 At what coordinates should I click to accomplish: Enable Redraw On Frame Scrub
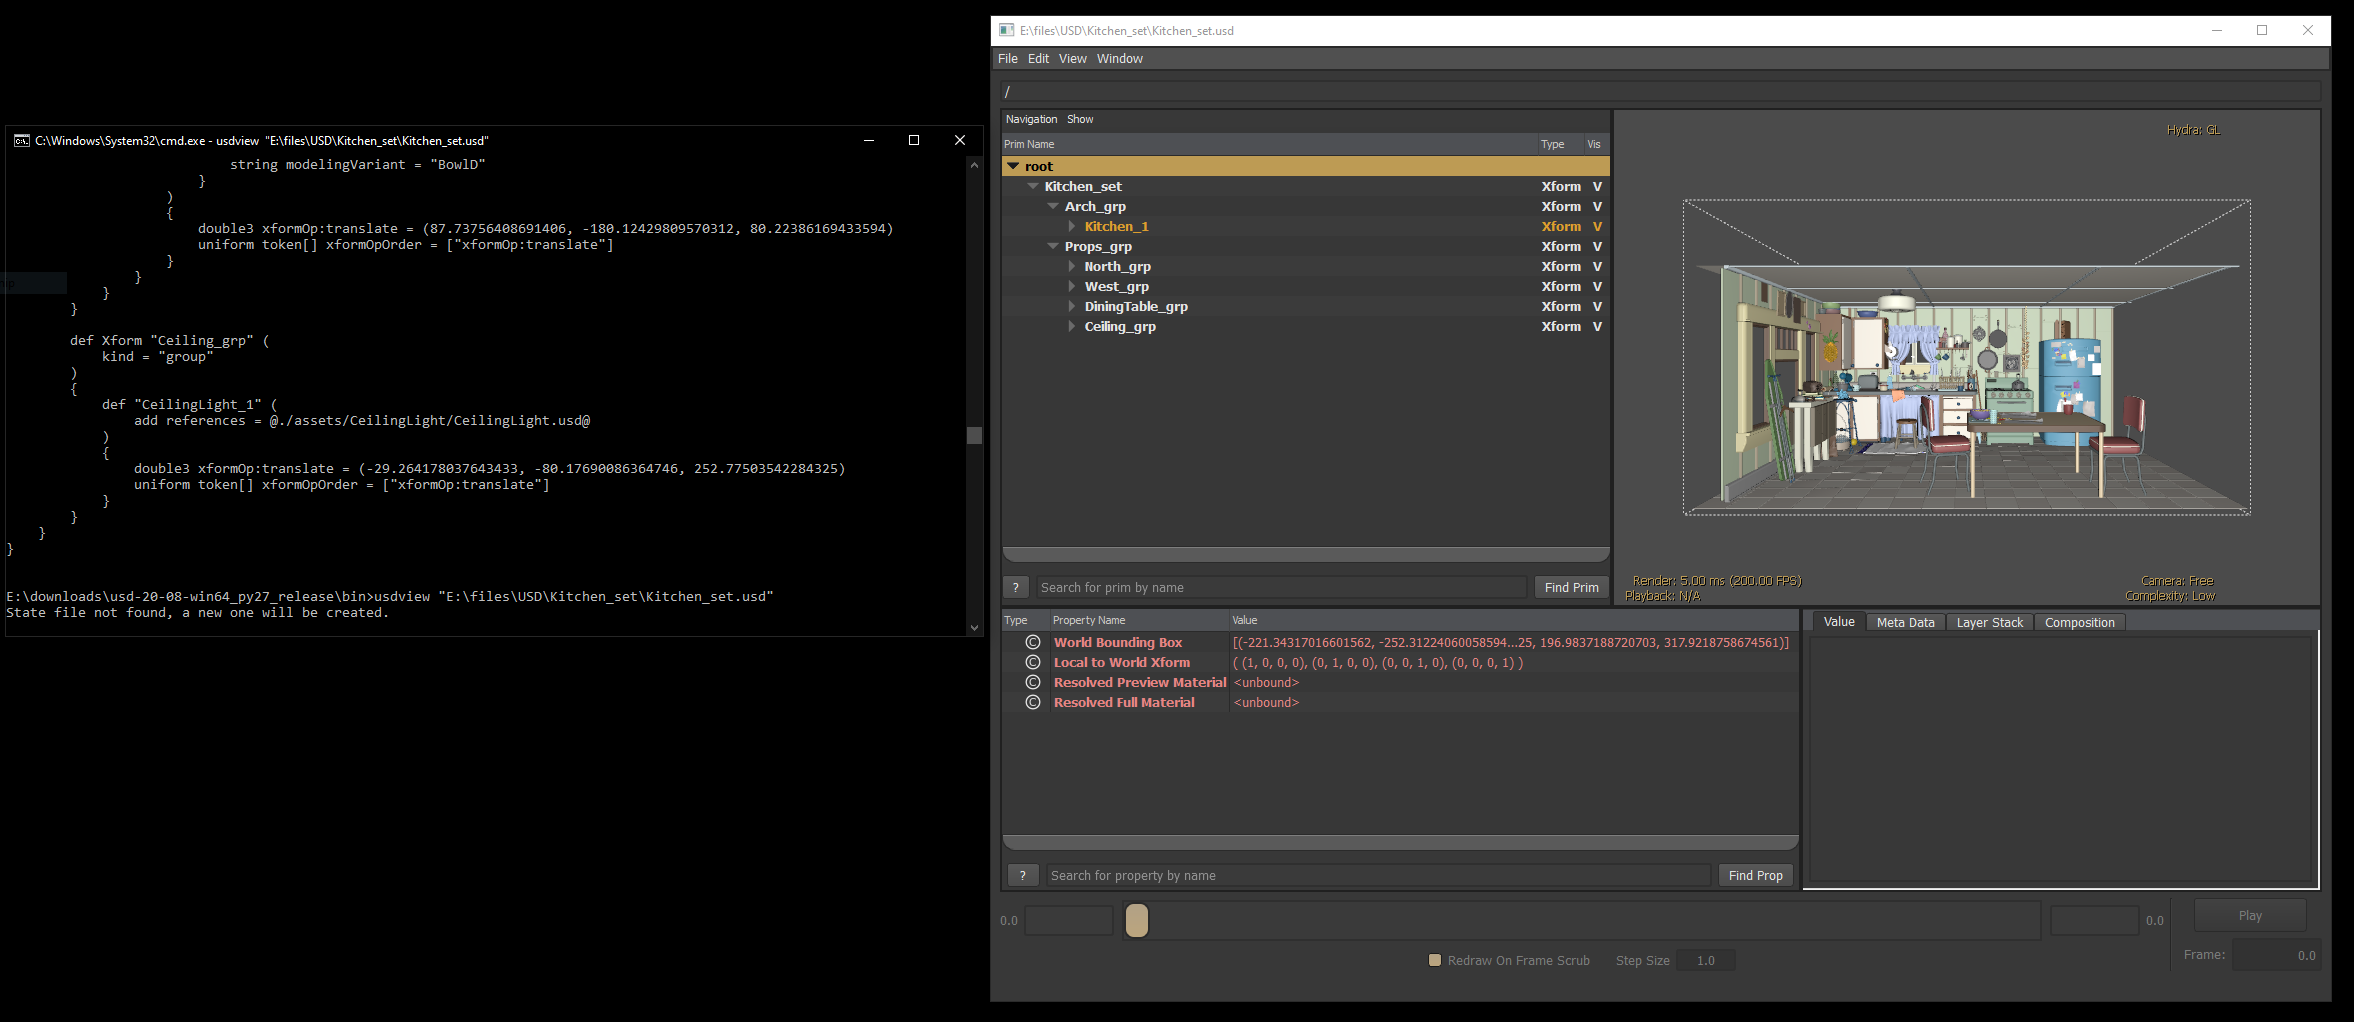(x=1434, y=960)
